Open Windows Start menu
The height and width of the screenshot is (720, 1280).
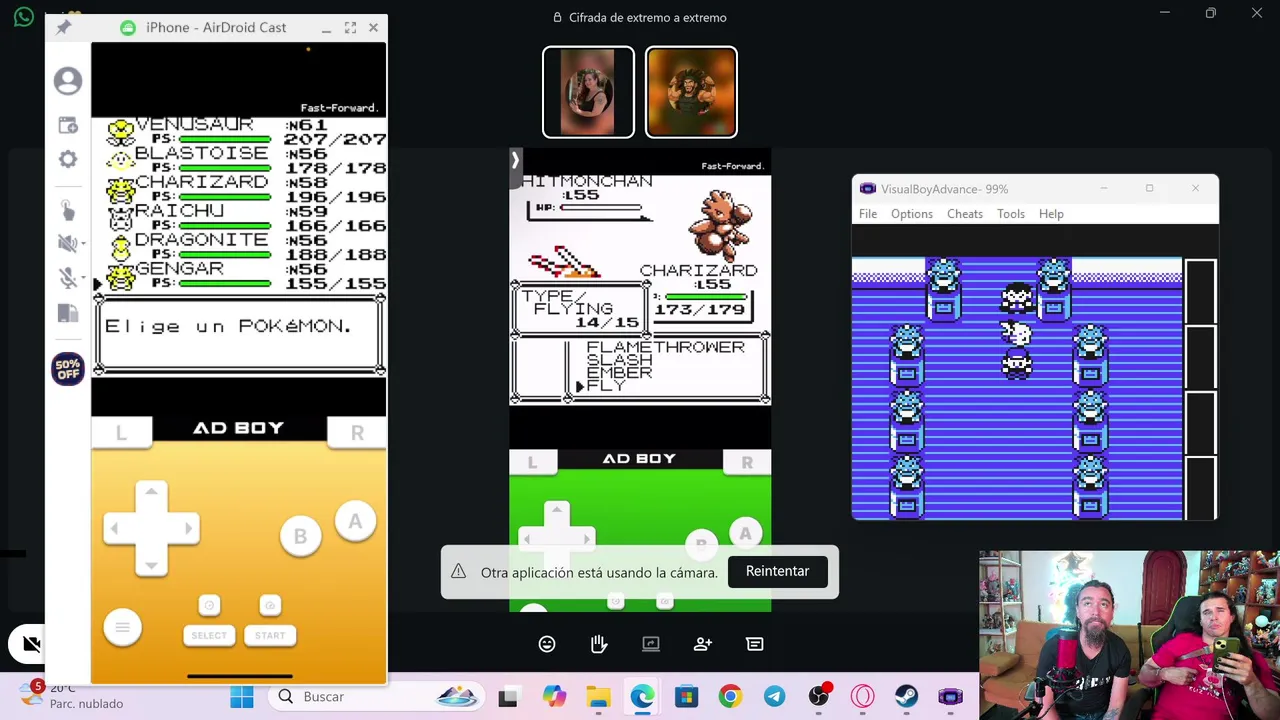click(242, 697)
